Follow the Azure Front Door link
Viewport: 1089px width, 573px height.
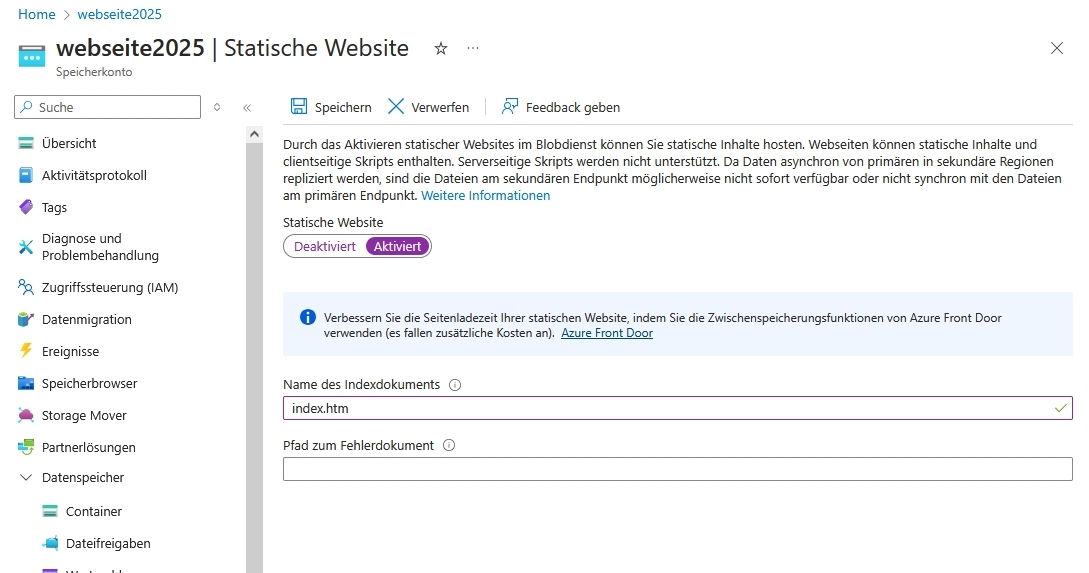click(606, 333)
